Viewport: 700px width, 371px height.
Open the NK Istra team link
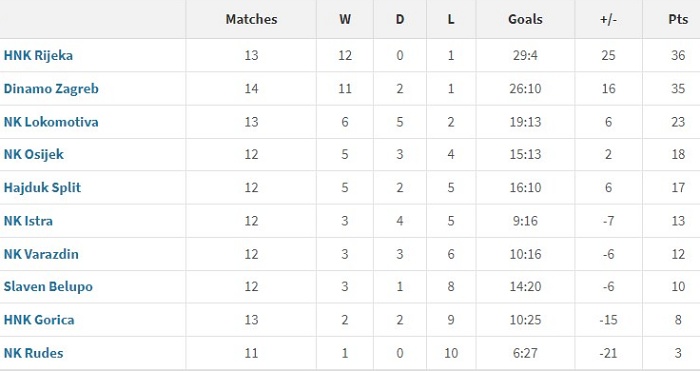(28, 221)
